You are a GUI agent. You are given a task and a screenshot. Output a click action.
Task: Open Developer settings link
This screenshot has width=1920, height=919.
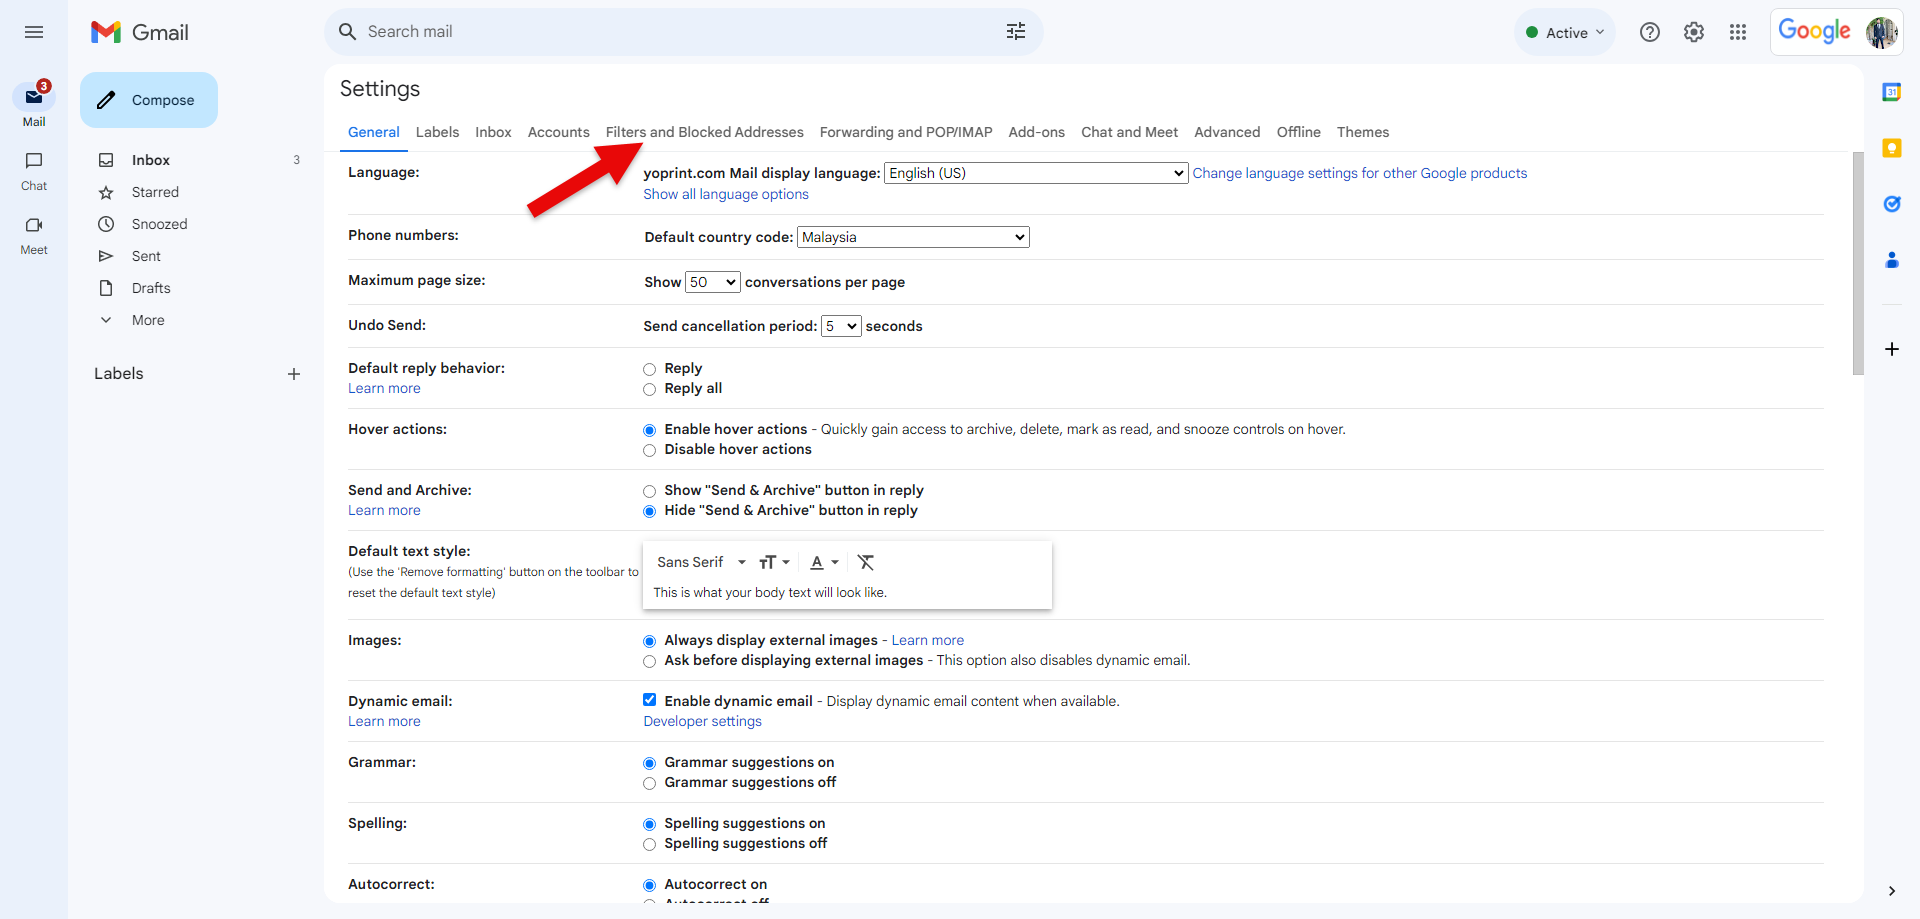[x=703, y=721]
